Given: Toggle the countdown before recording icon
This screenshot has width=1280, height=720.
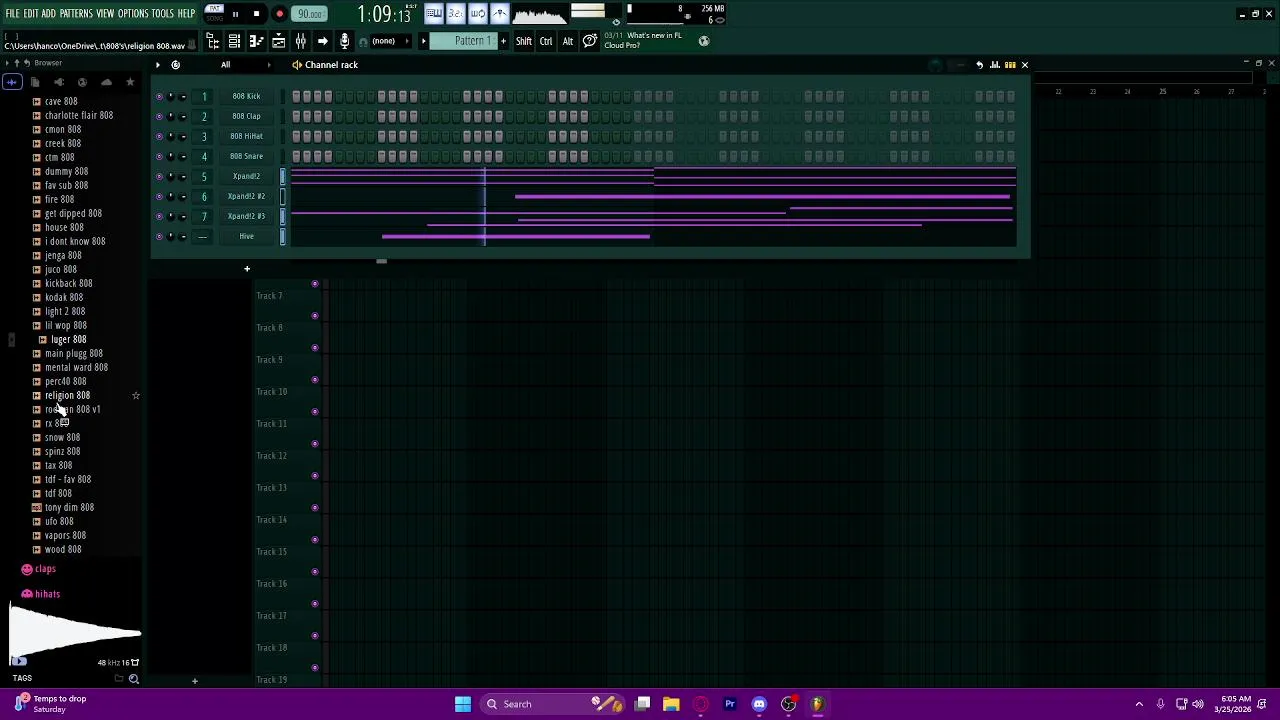Looking at the screenshot, I should click(x=455, y=13).
